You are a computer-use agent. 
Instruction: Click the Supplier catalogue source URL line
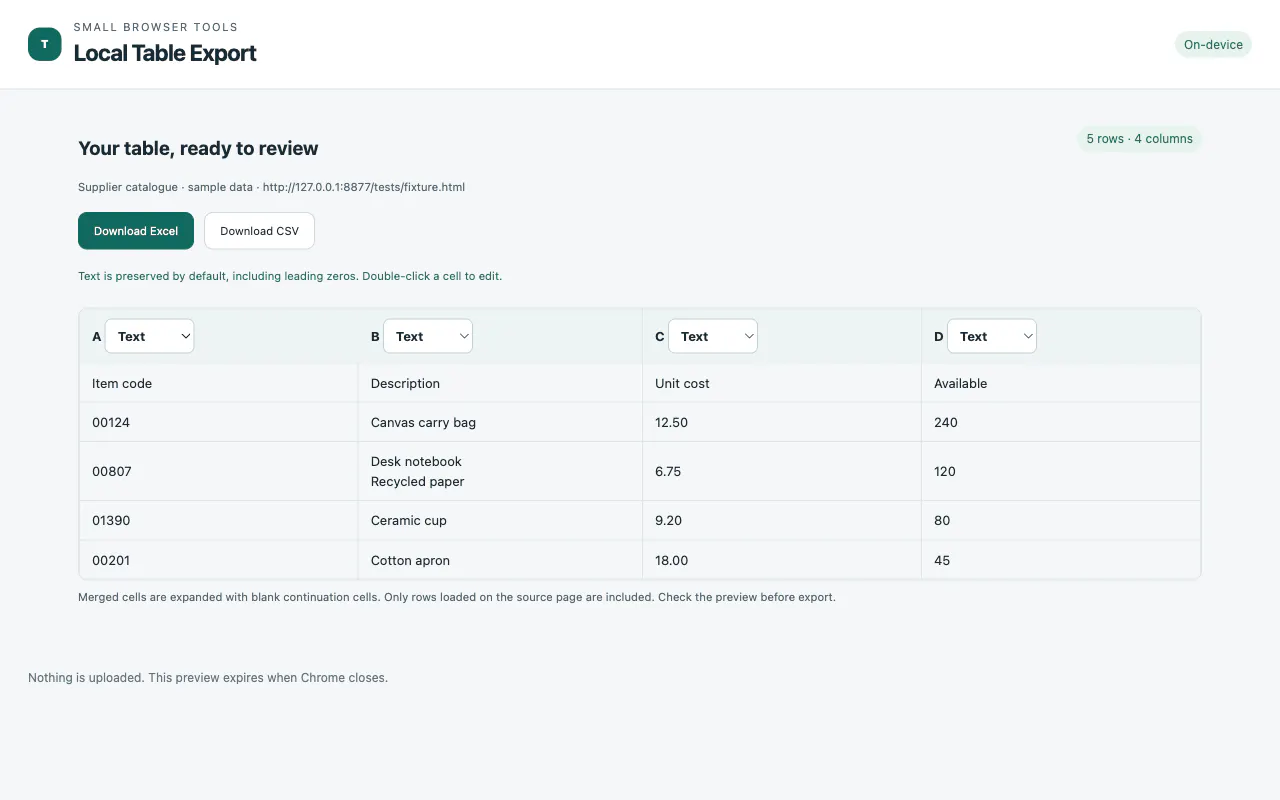(271, 187)
